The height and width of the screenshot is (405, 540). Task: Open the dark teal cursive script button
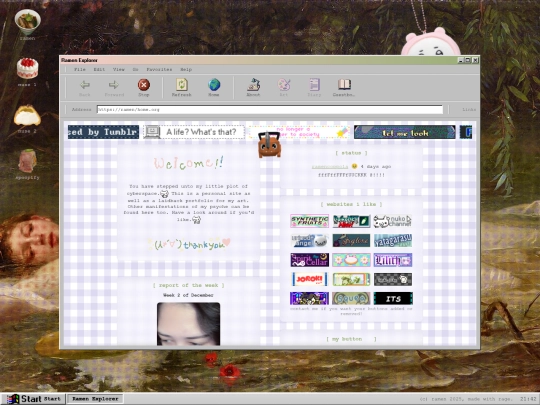pyautogui.click(x=351, y=240)
